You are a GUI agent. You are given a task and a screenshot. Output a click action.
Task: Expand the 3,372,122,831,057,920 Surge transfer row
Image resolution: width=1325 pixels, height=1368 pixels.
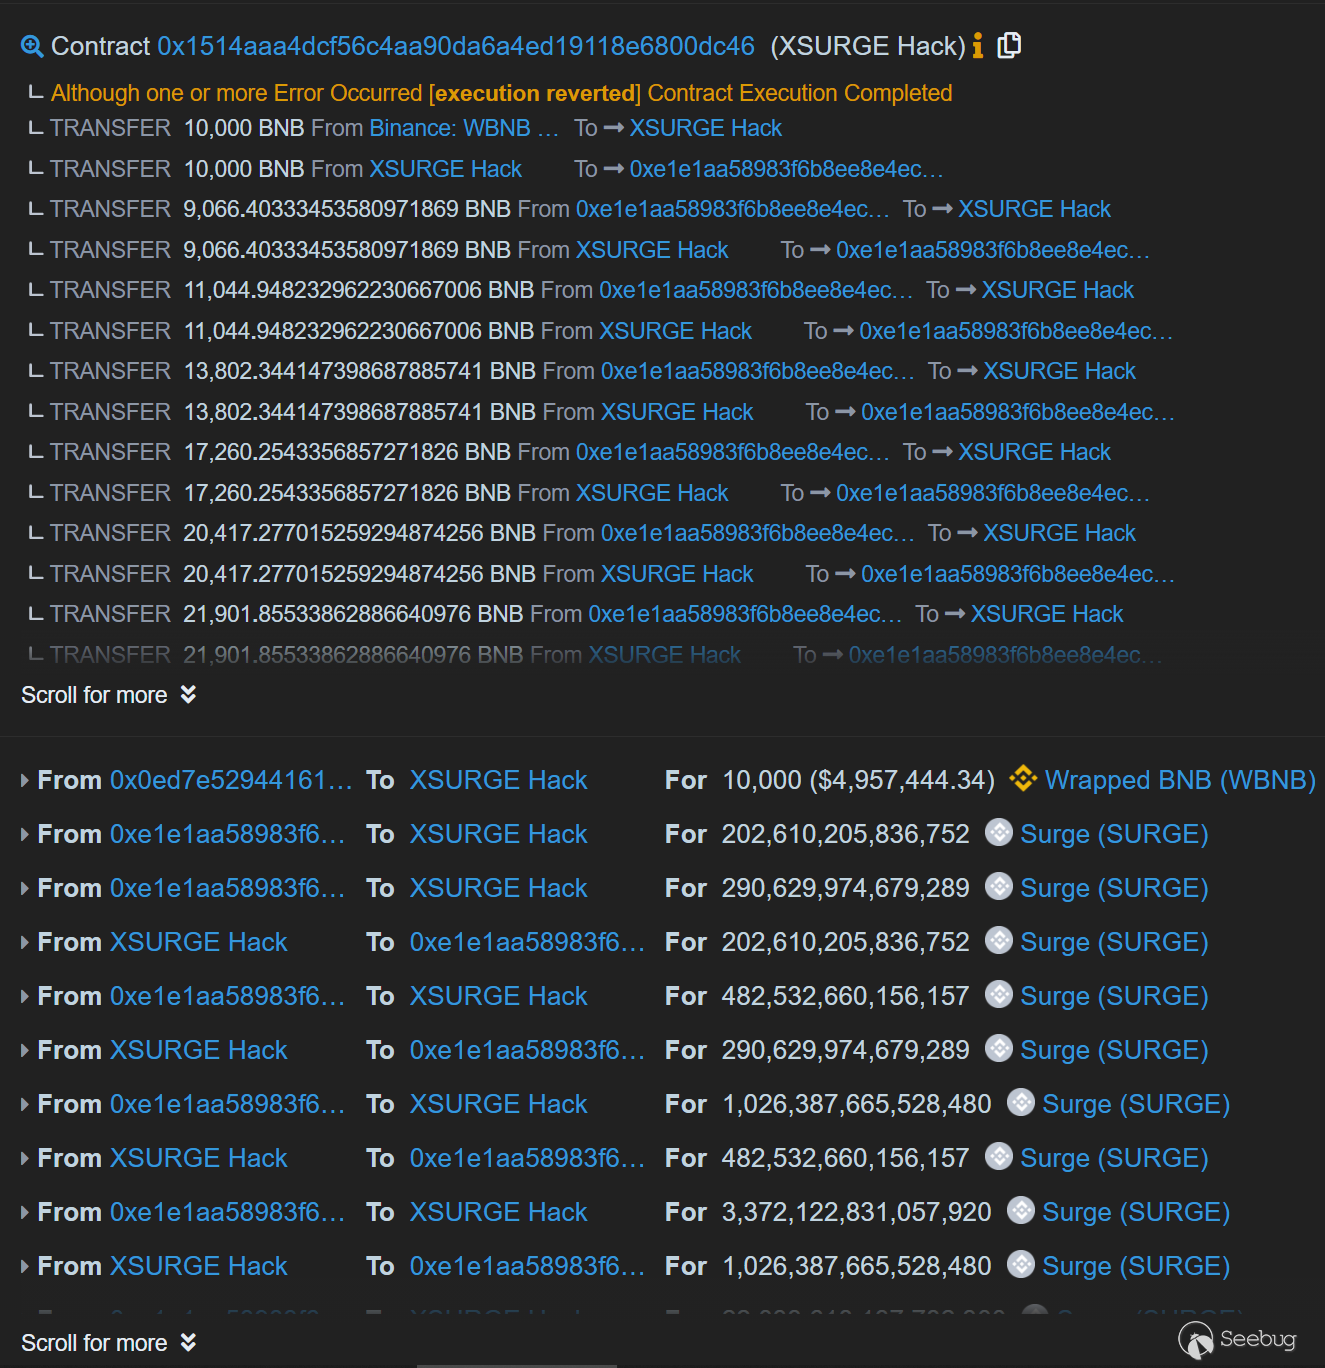pos(25,1212)
